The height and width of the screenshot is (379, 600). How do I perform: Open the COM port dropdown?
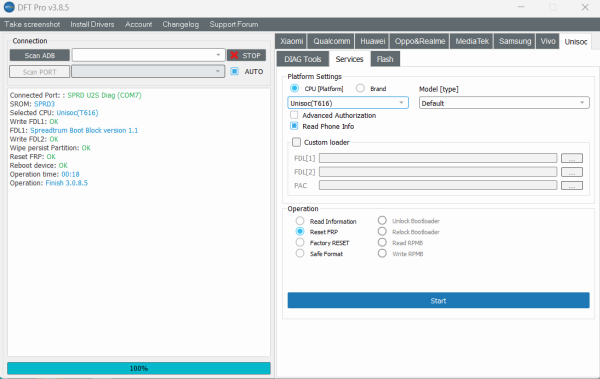pyautogui.click(x=148, y=72)
